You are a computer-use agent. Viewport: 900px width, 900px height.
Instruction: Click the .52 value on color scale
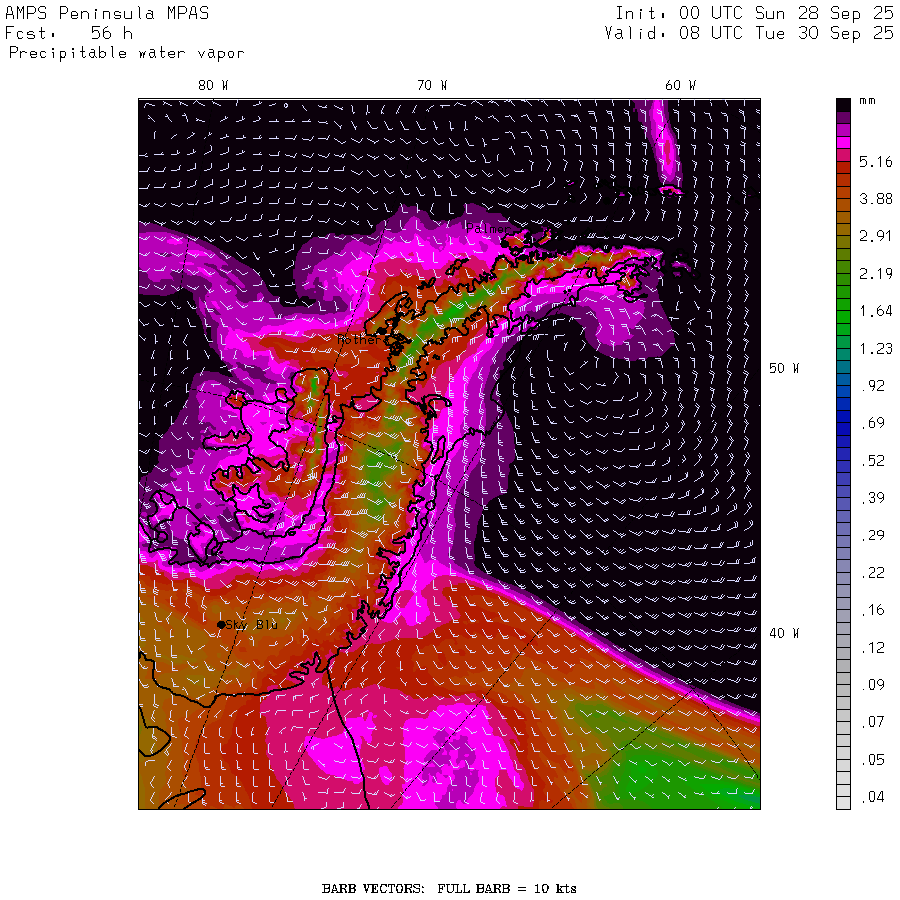point(876,461)
